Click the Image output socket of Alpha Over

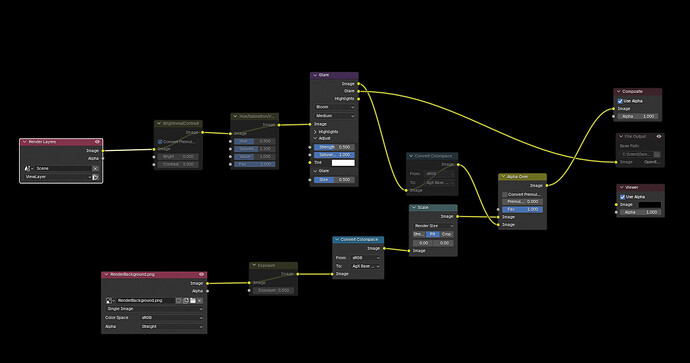547,186
